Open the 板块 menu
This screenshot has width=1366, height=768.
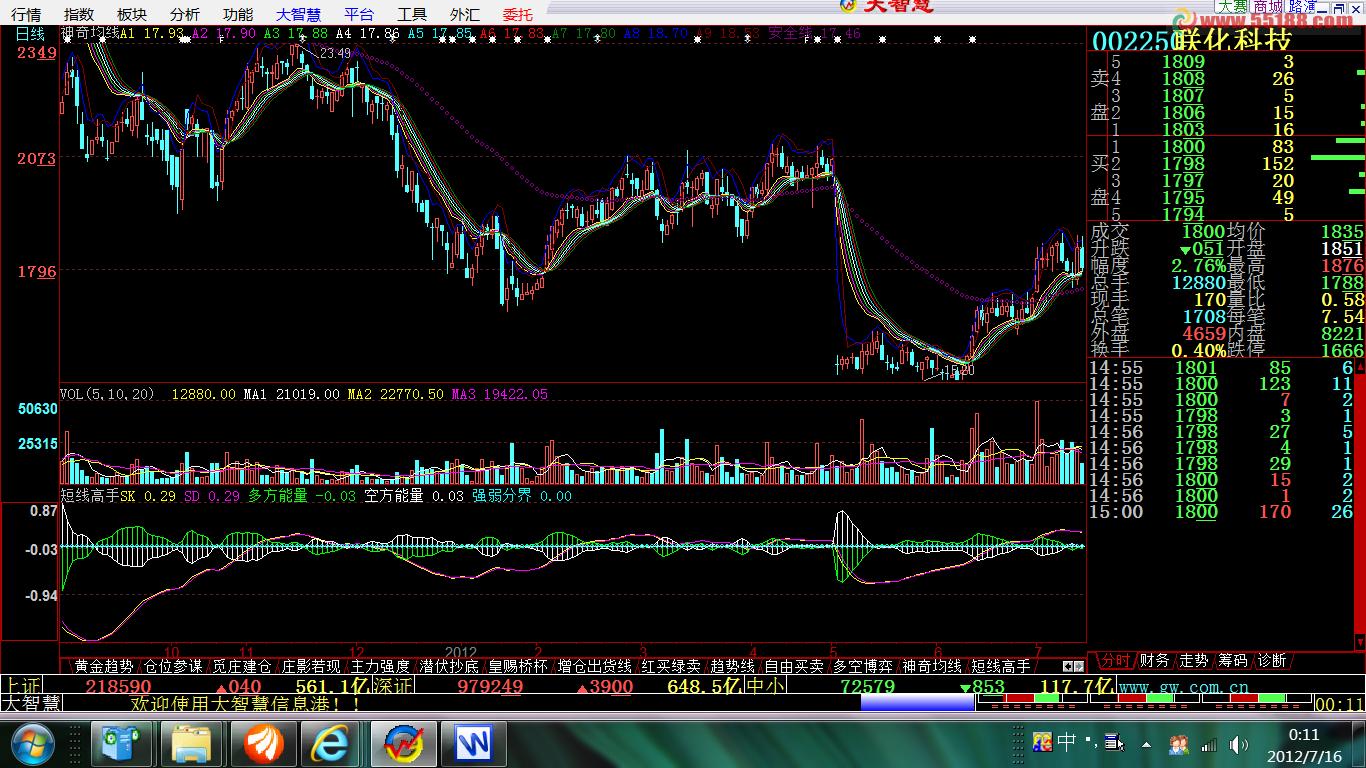pos(132,14)
